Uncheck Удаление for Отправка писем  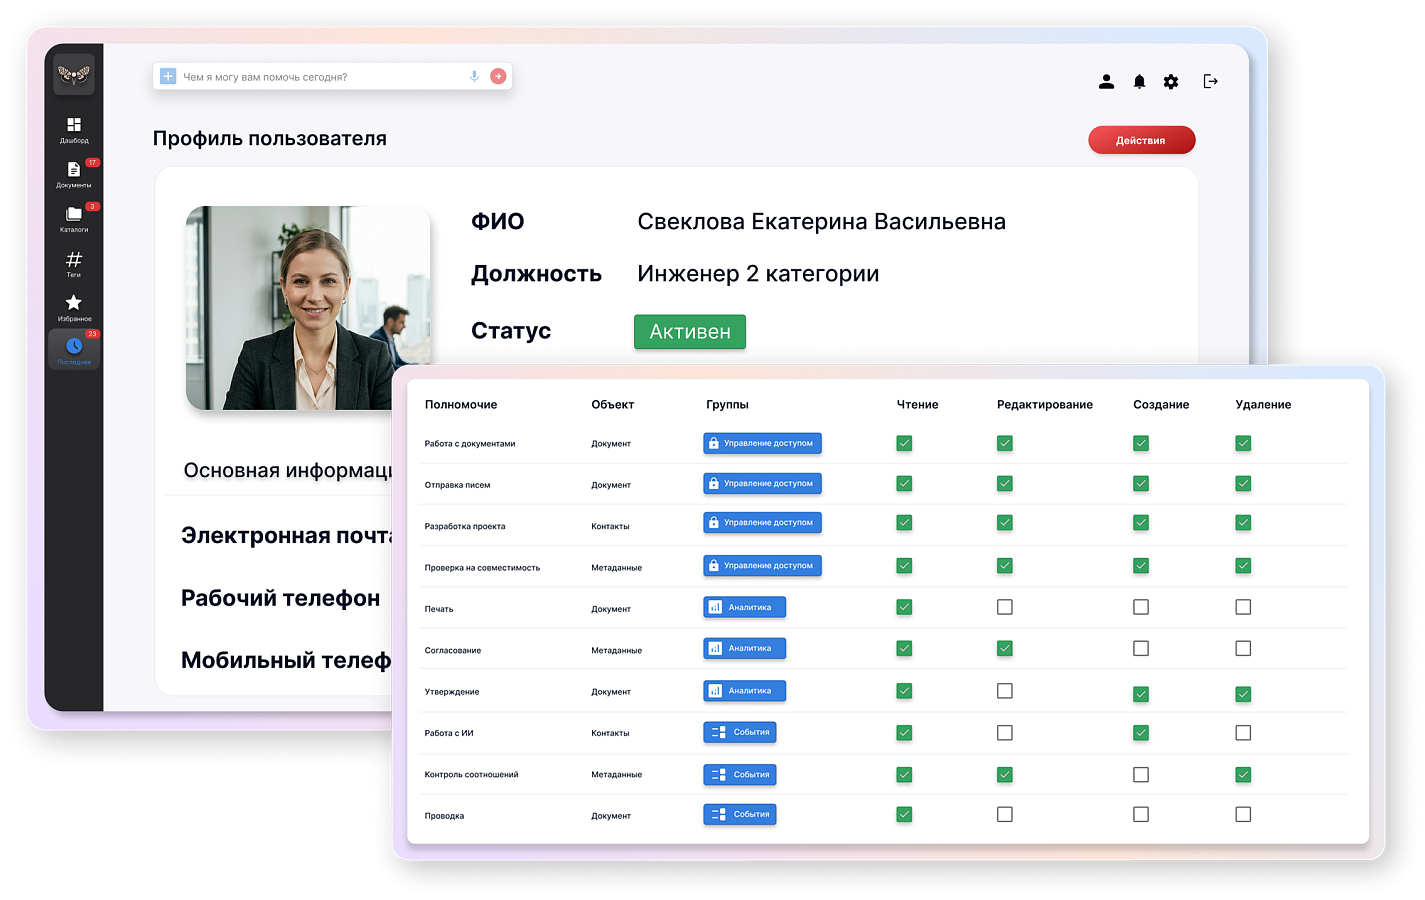[x=1243, y=484]
